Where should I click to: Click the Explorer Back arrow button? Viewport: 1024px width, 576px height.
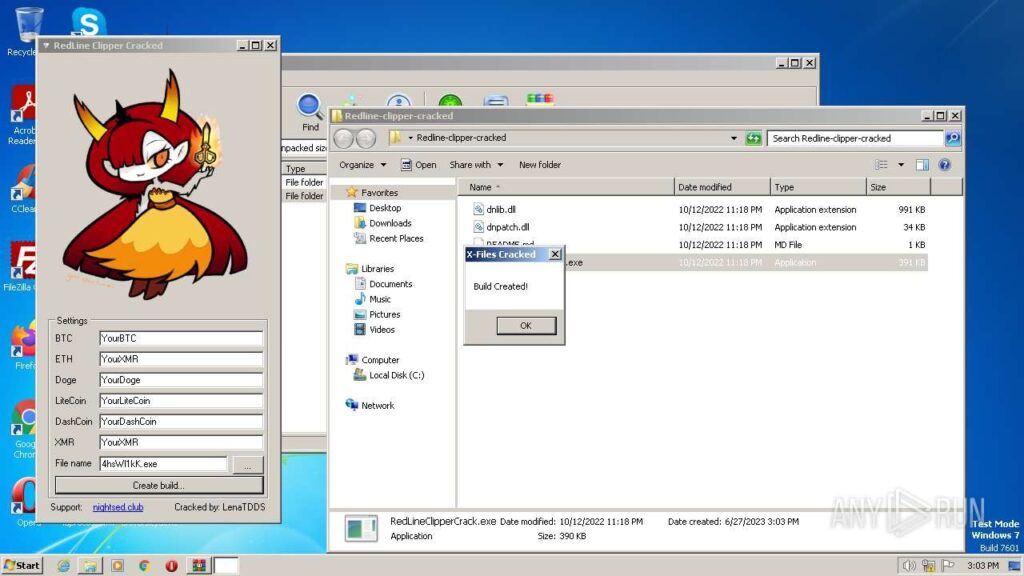[344, 138]
